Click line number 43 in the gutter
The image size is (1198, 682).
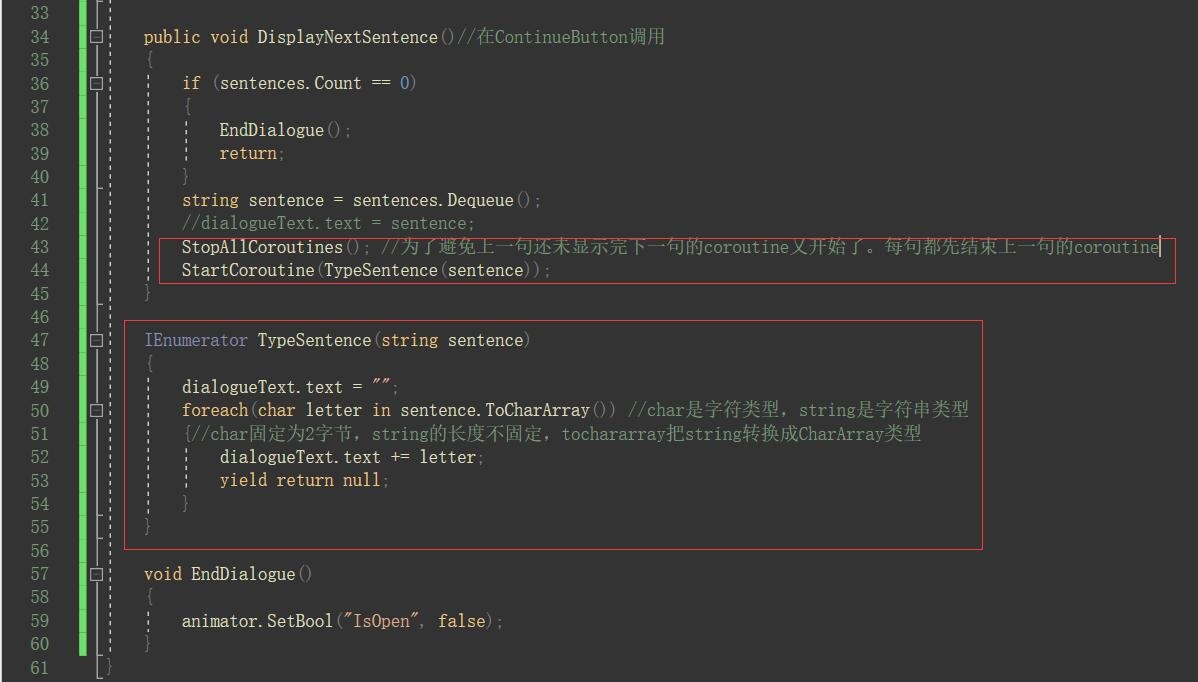tap(39, 247)
